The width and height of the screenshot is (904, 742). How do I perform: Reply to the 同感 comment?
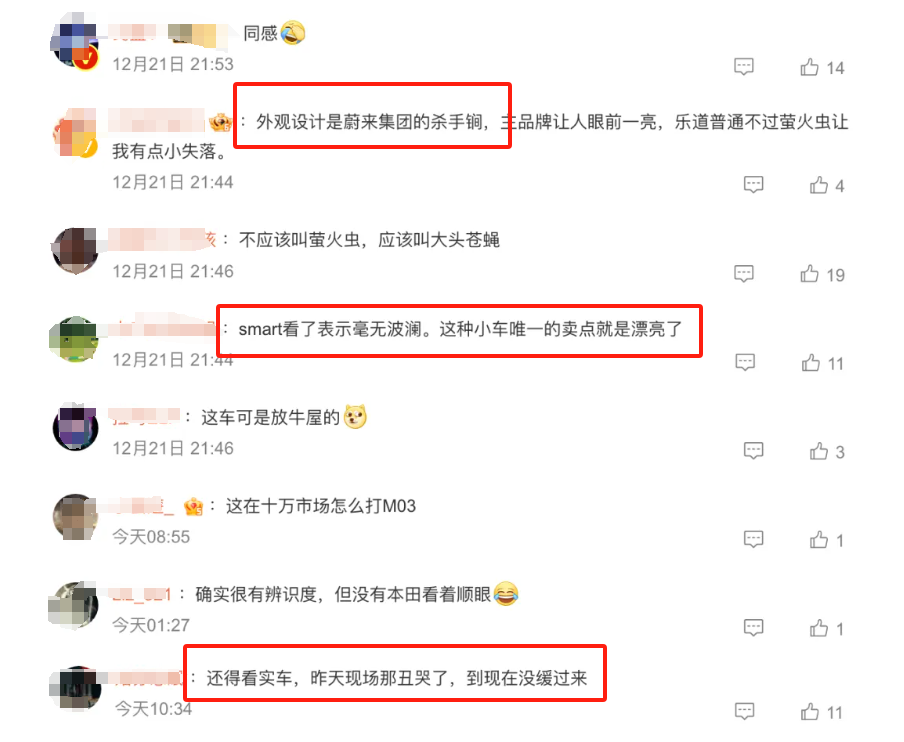(x=744, y=67)
